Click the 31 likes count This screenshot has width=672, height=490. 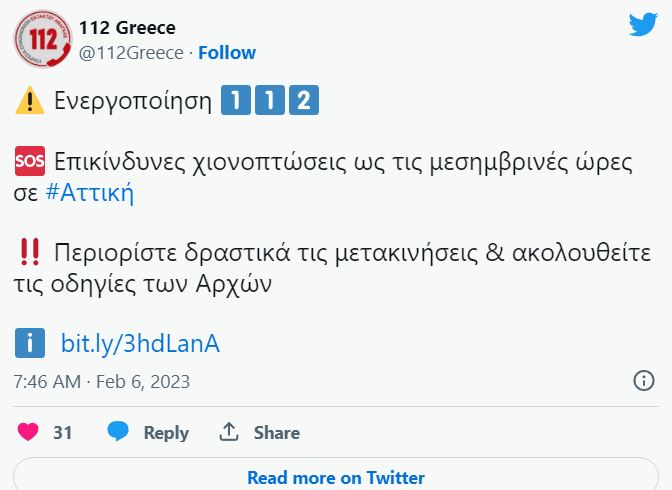pyautogui.click(x=63, y=432)
